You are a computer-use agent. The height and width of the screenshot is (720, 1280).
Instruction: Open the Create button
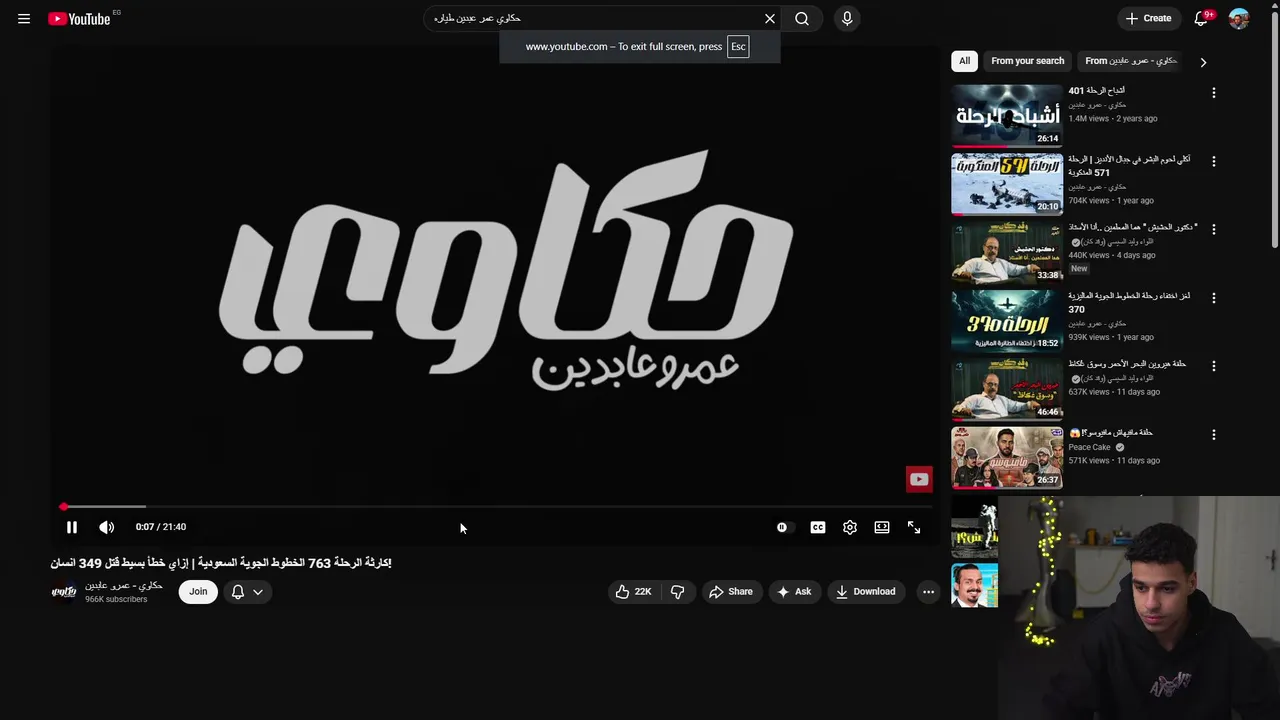point(1148,18)
